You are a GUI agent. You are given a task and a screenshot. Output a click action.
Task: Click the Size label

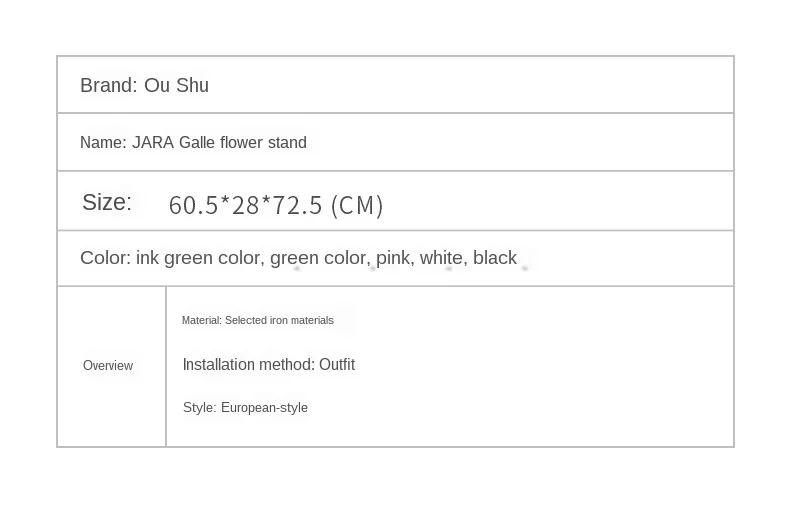click(x=106, y=203)
